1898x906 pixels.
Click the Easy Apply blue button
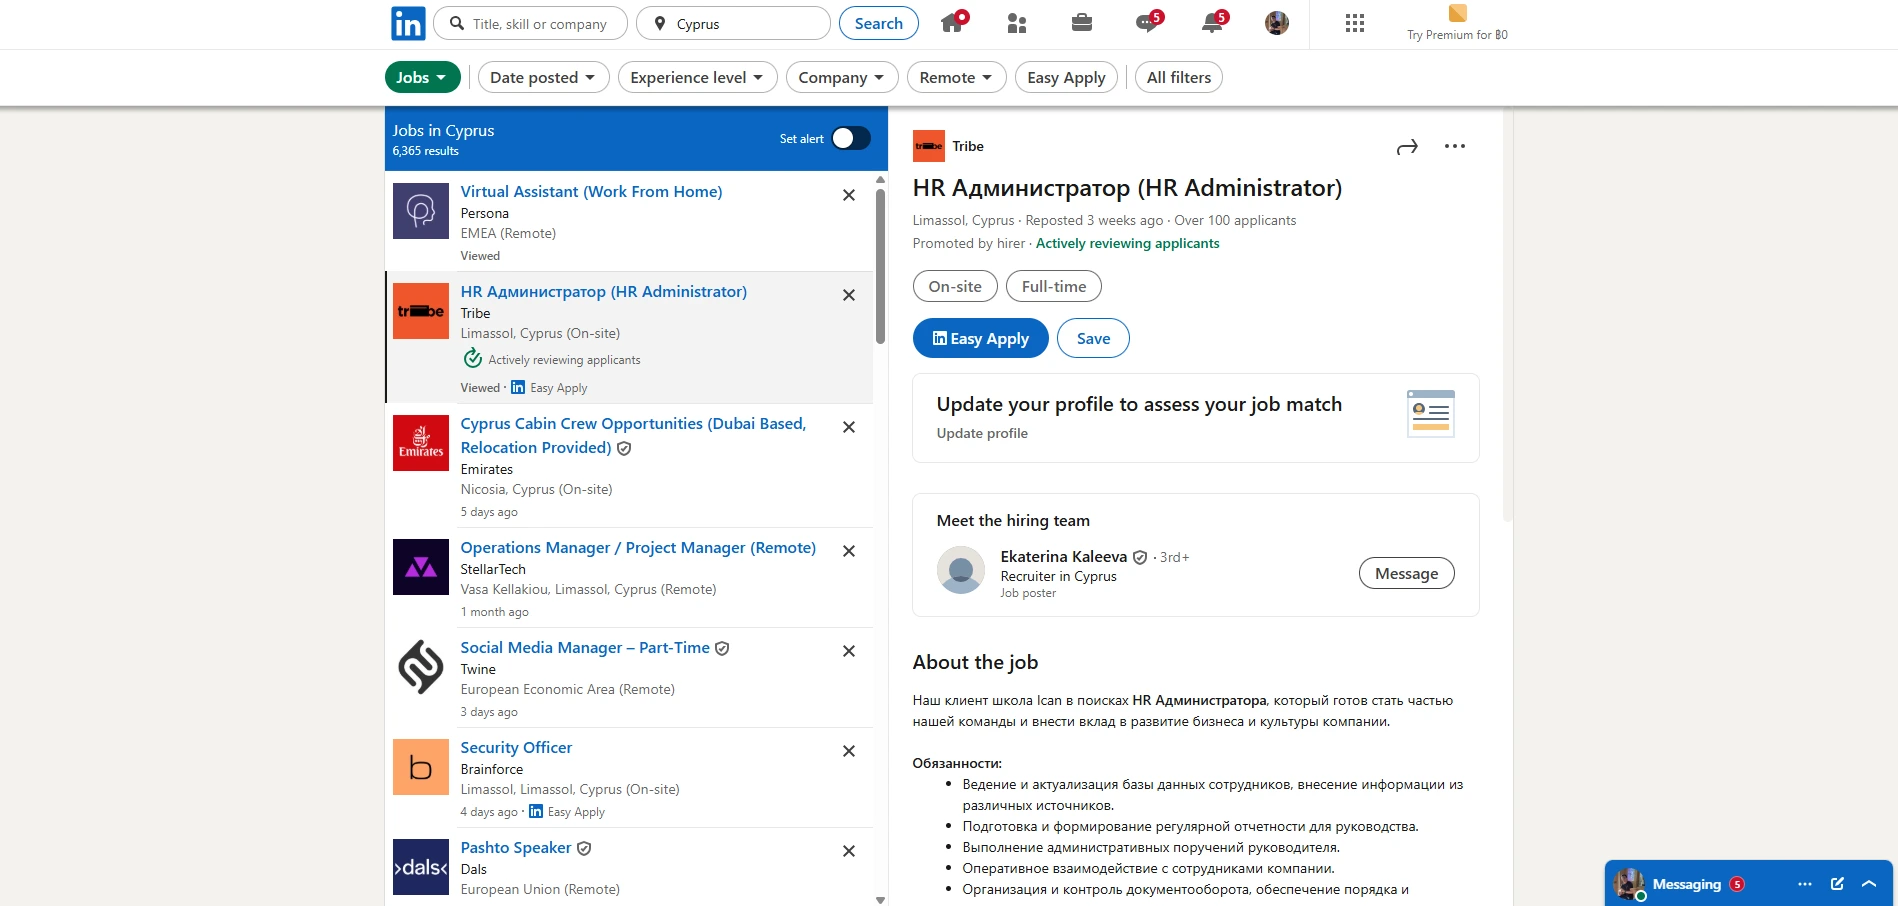point(980,338)
